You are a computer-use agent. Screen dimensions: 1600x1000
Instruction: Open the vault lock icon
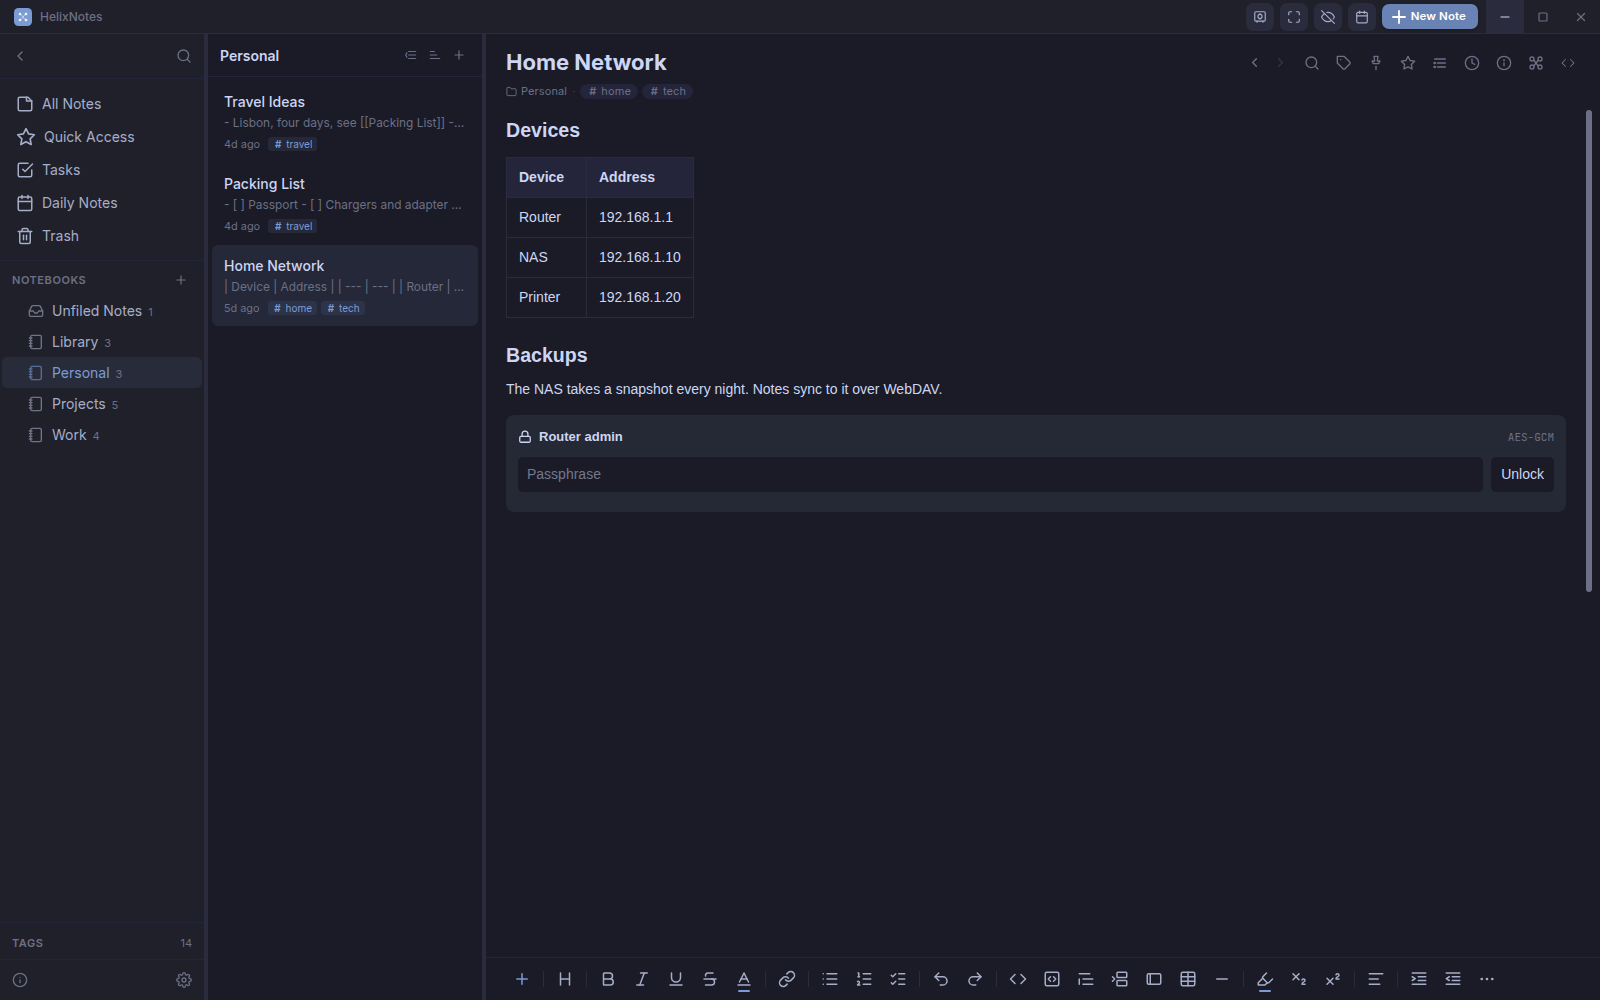[1260, 17]
